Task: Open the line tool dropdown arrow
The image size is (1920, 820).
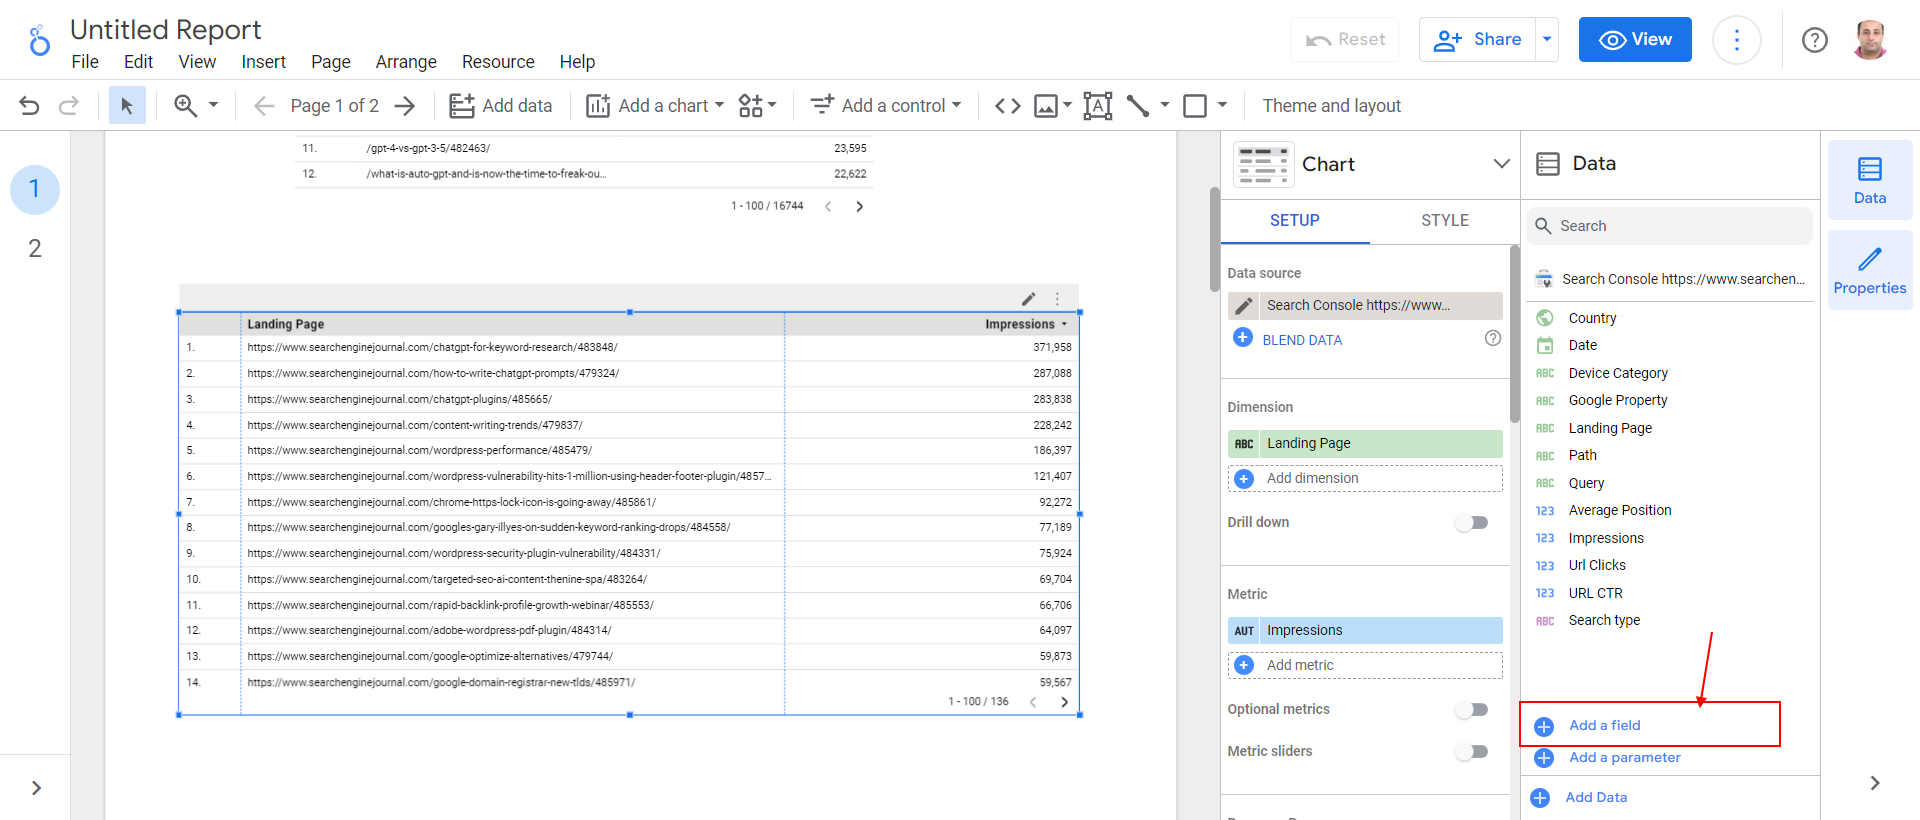Action: click(x=1165, y=105)
